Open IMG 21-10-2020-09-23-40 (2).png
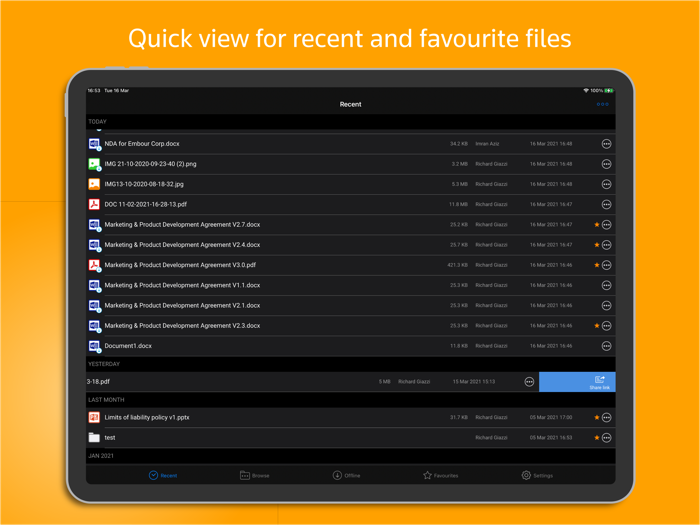700x525 pixels. coord(150,164)
